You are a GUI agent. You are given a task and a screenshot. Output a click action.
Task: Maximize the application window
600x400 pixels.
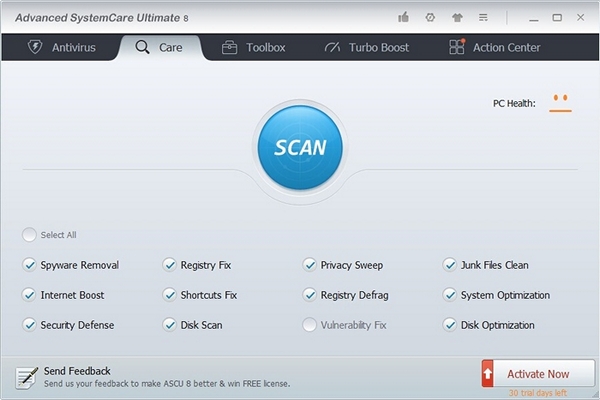pos(557,18)
